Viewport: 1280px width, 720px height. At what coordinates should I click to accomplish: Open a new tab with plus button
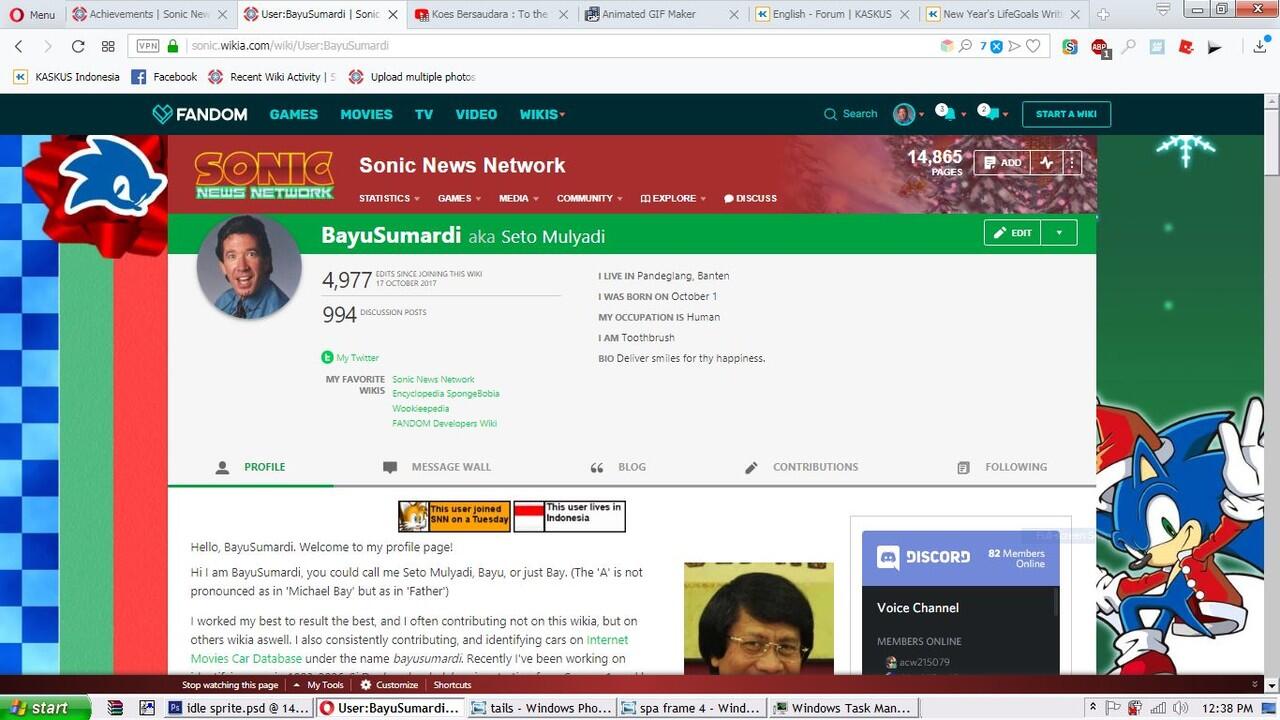pos(1103,14)
